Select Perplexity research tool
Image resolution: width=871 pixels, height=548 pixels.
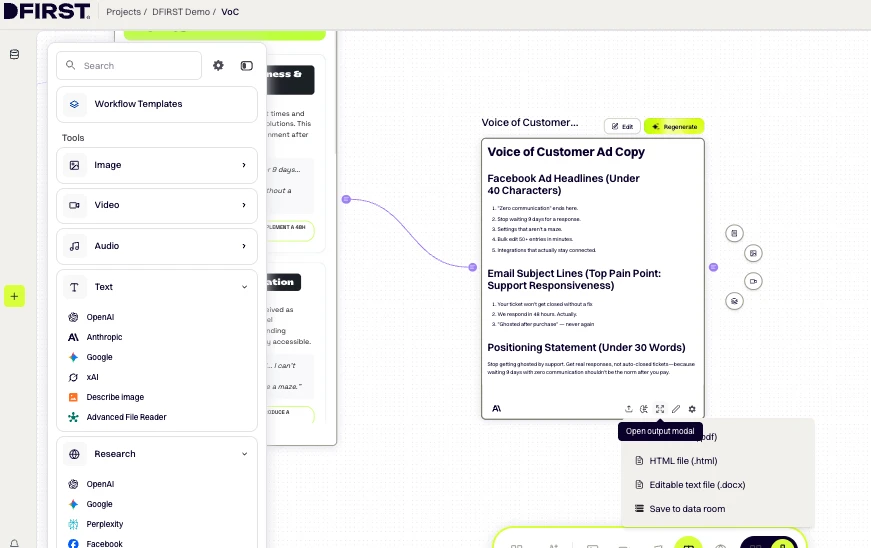104,524
